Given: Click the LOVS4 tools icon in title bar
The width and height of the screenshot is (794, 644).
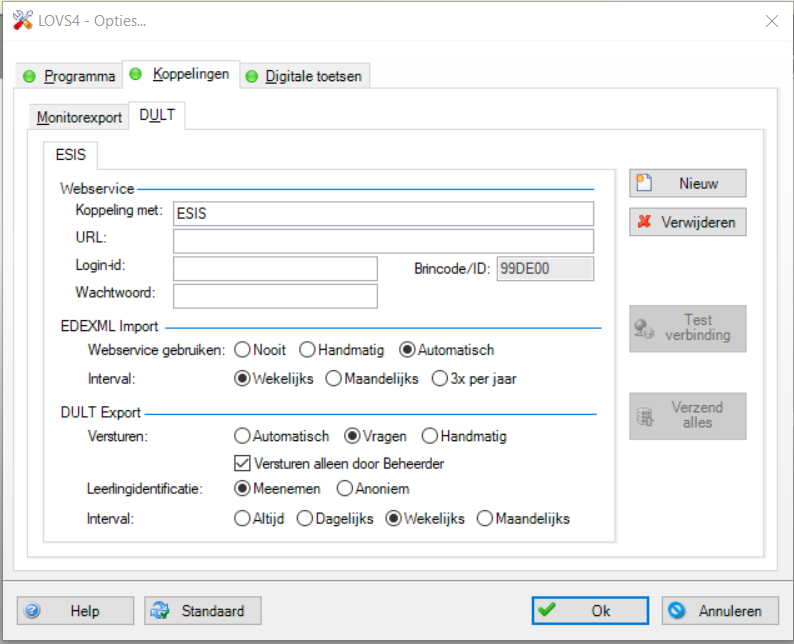Looking at the screenshot, I should [x=23, y=20].
